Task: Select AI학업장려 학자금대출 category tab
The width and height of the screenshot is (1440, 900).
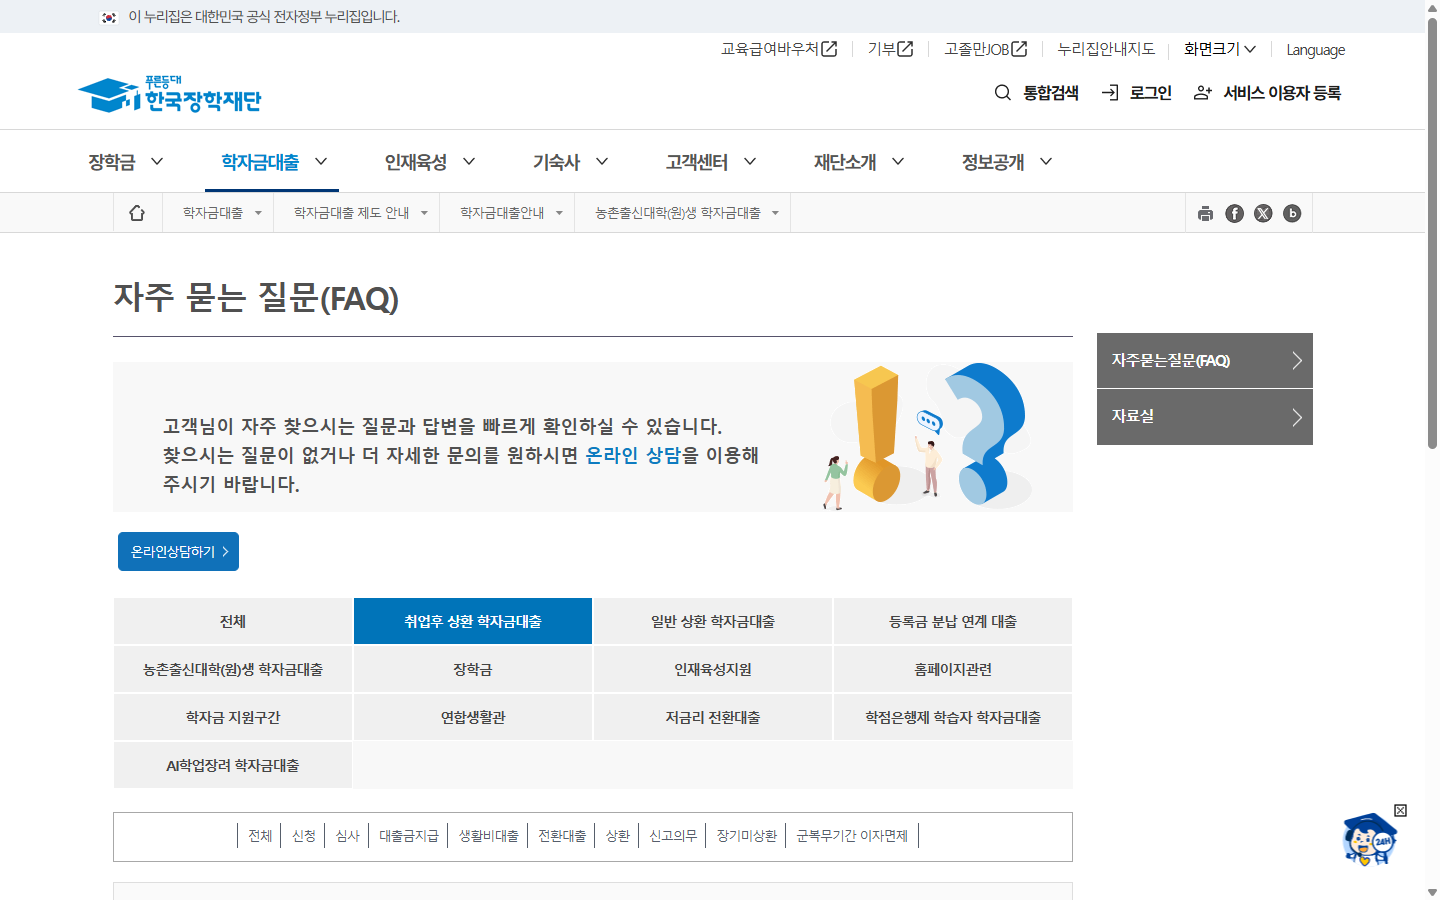Action: [x=233, y=765]
